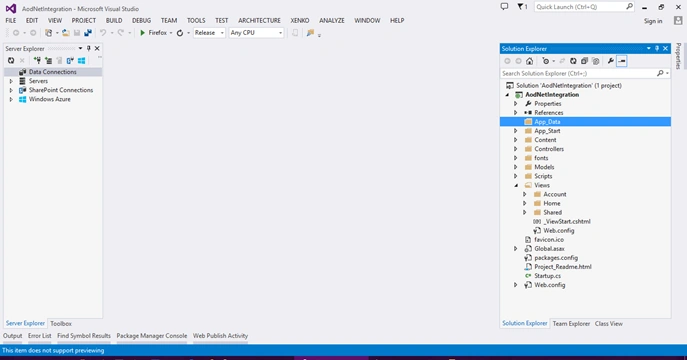Open the Web Publish Activity tab

[220, 336]
